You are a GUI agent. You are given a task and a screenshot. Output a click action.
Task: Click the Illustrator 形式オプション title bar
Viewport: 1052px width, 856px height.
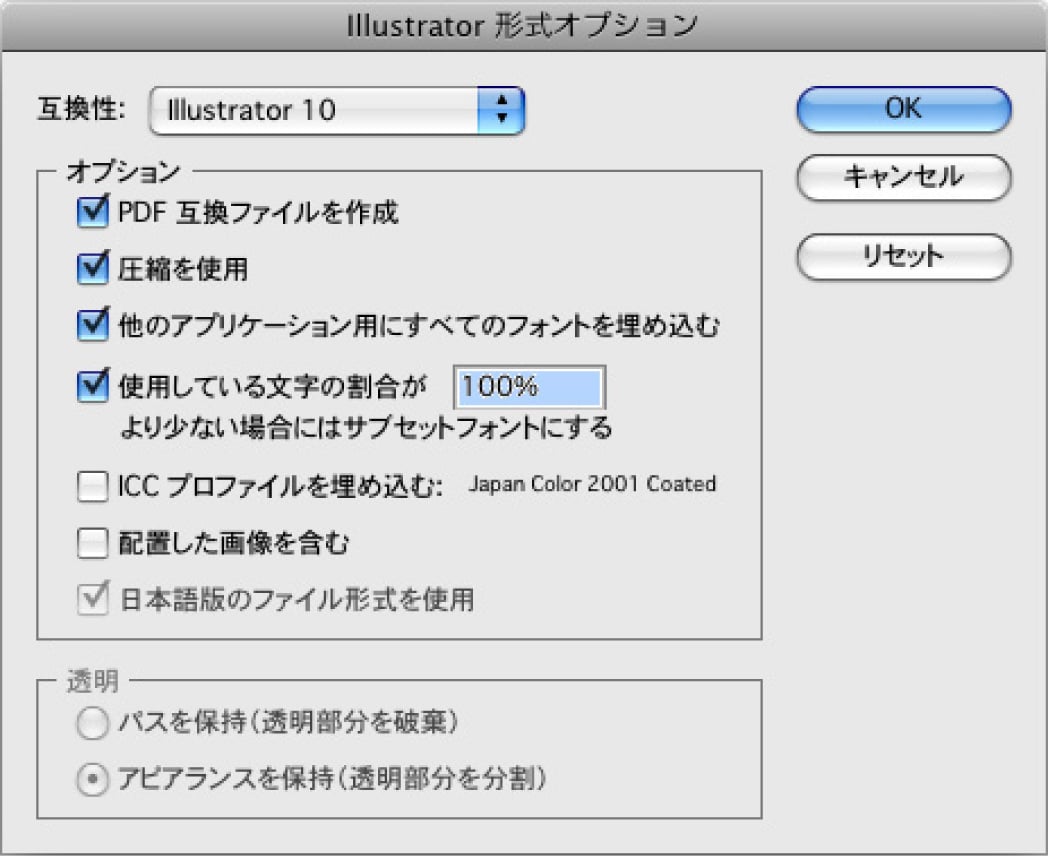524,26
